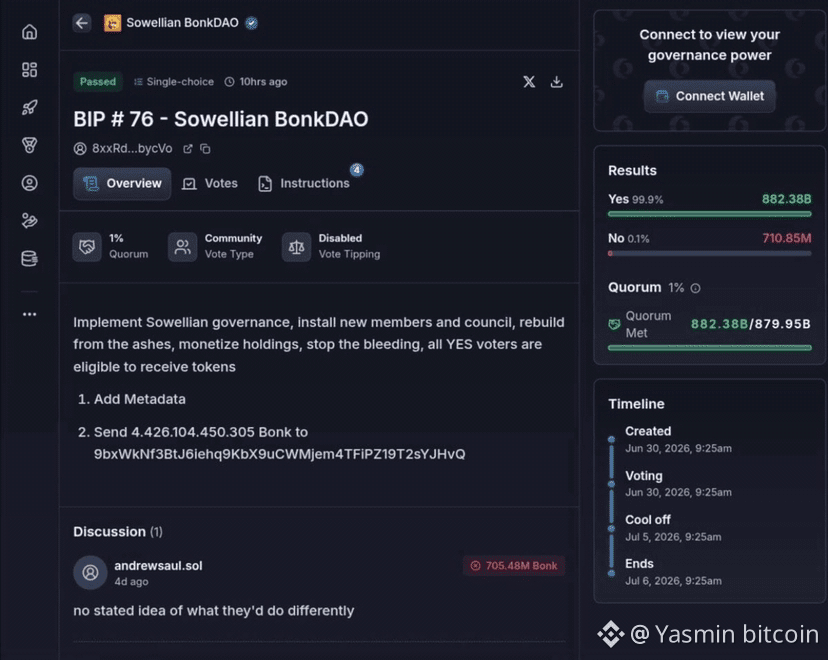Switch to the Overview tab
This screenshot has height=660, width=828.
(x=122, y=184)
